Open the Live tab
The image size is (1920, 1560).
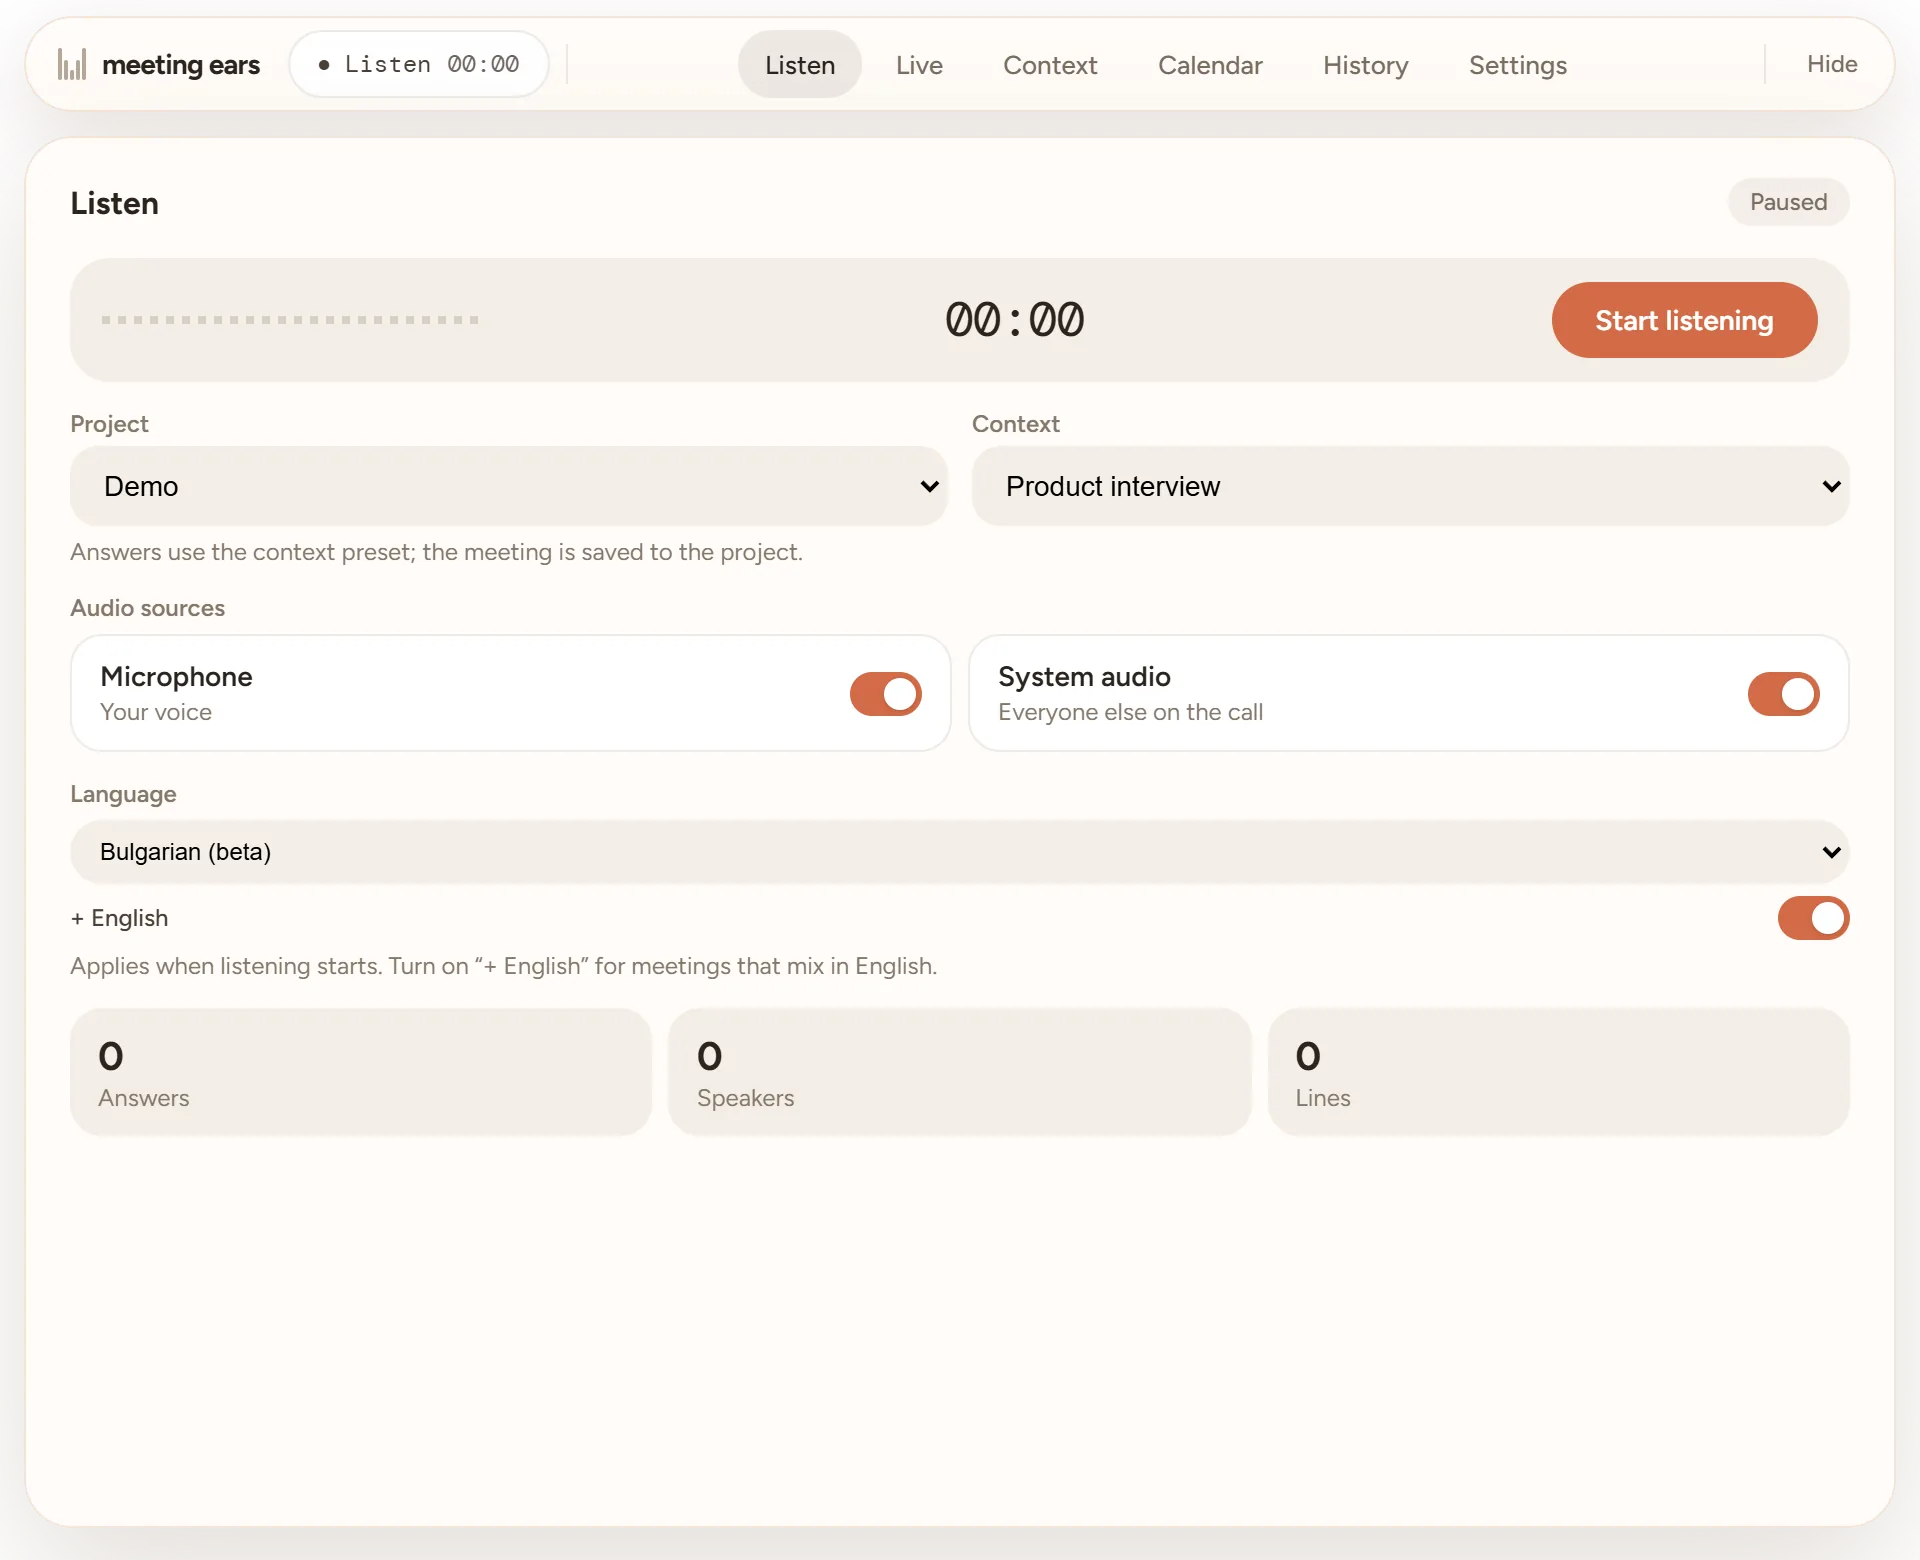tap(919, 65)
